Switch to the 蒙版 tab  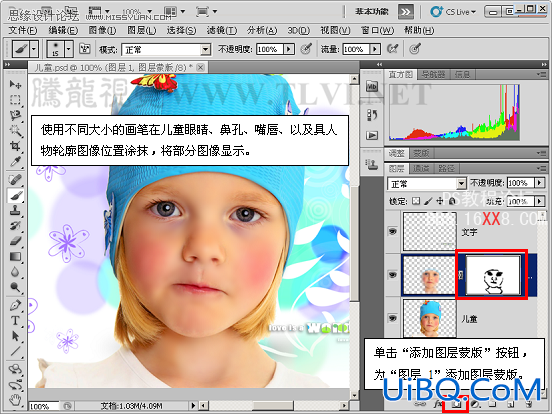click(421, 153)
